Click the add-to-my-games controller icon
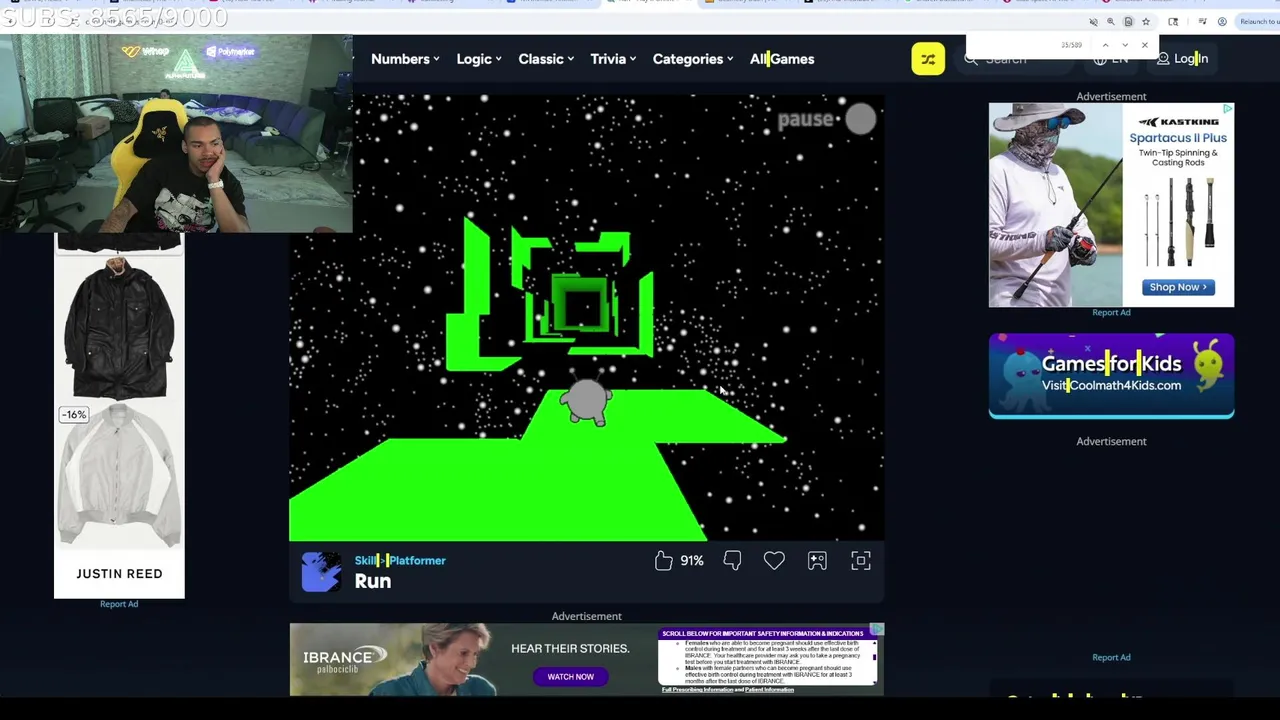The width and height of the screenshot is (1280, 720). tap(817, 561)
